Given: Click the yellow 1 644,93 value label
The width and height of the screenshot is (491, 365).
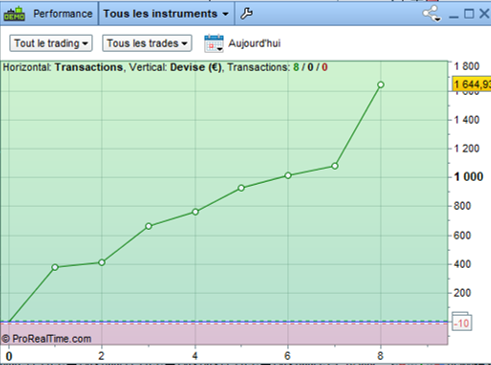Looking at the screenshot, I should (472, 84).
